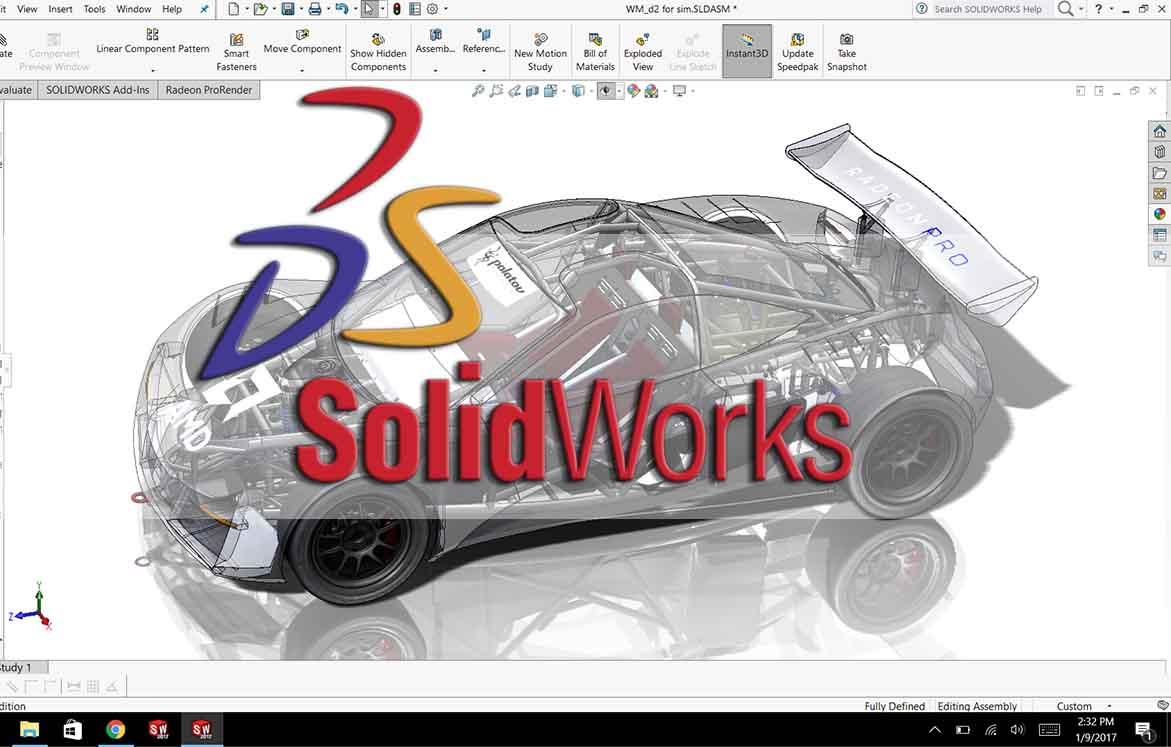Click the search magnifier button
Screen dimensions: 1171x747
click(x=1066, y=9)
